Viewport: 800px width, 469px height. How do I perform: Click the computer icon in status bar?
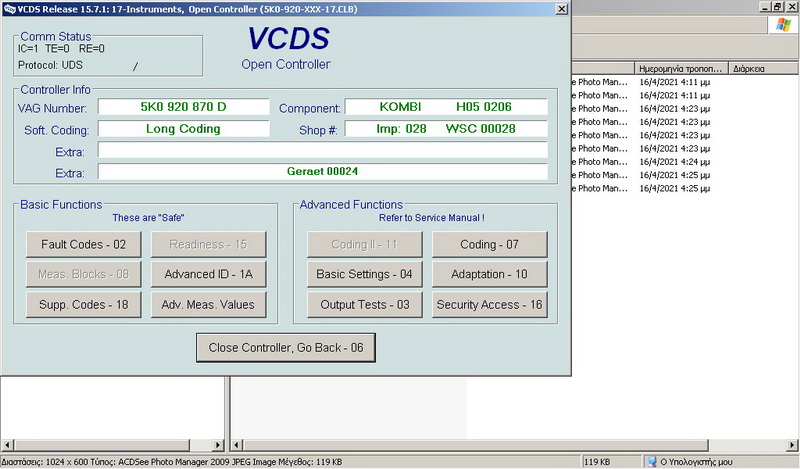pyautogui.click(x=652, y=462)
